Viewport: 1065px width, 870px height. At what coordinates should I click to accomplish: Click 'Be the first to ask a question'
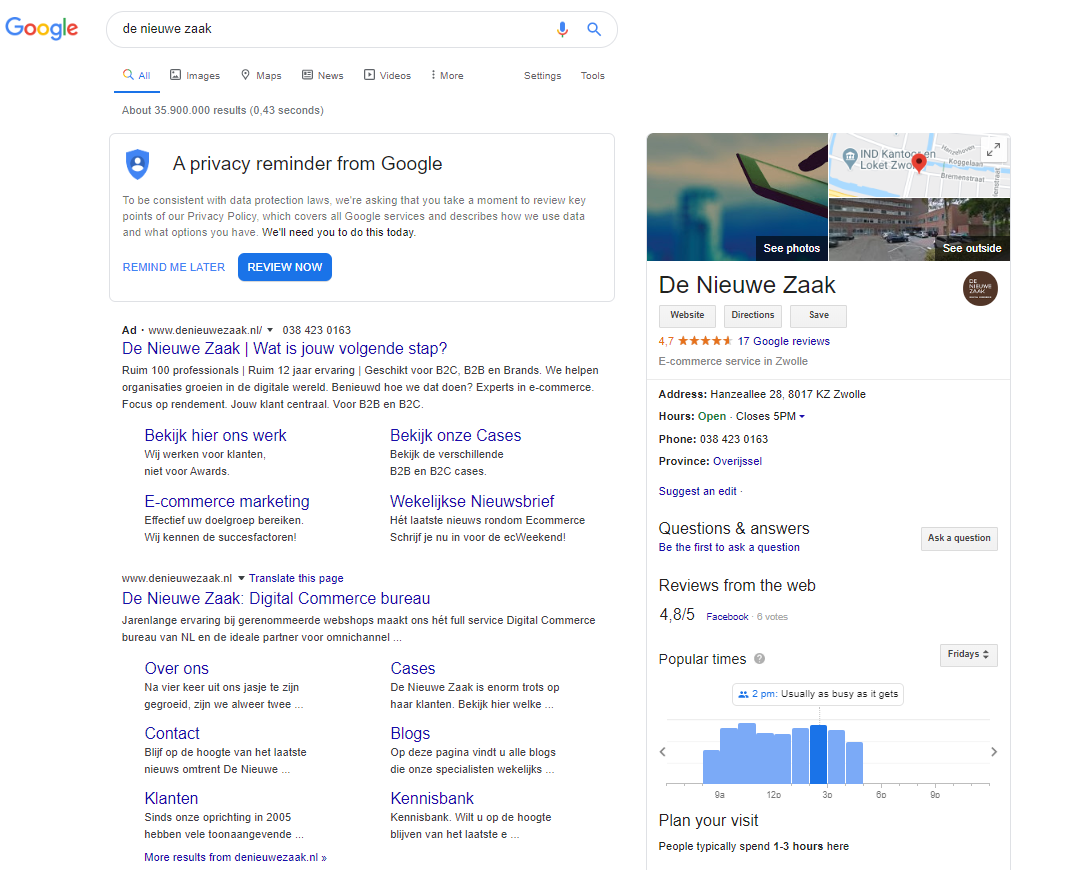point(729,547)
